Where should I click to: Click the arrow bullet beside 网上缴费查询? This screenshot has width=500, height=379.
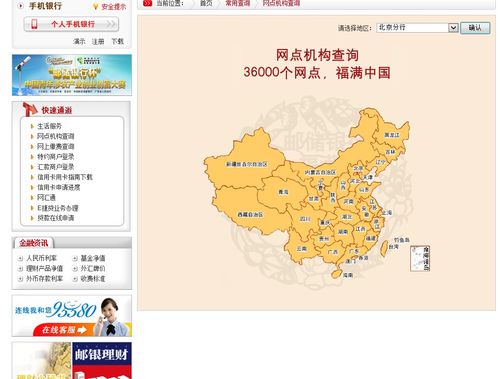point(32,146)
